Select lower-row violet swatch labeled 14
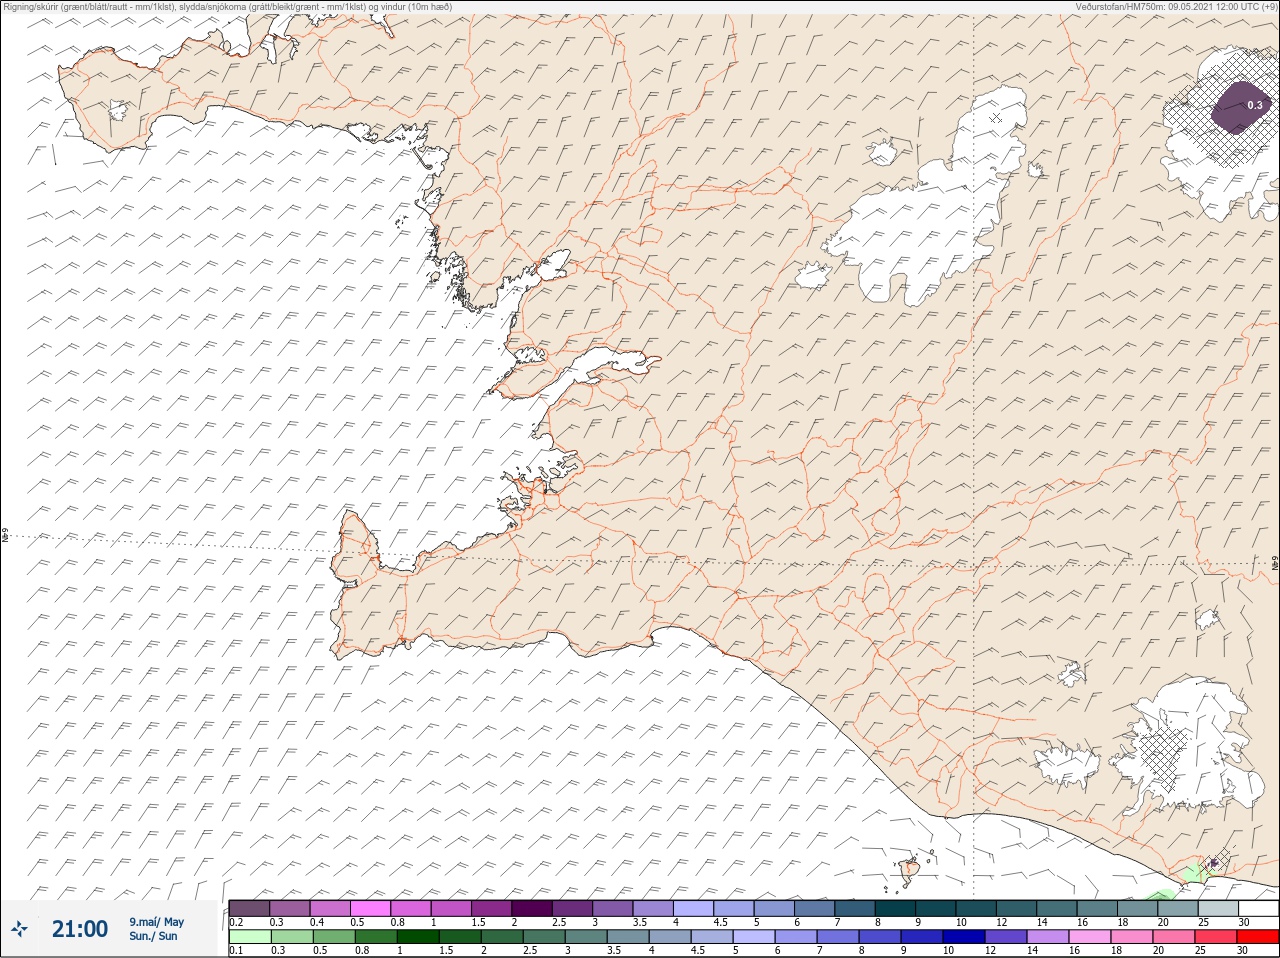The width and height of the screenshot is (1280, 958). (1048, 937)
